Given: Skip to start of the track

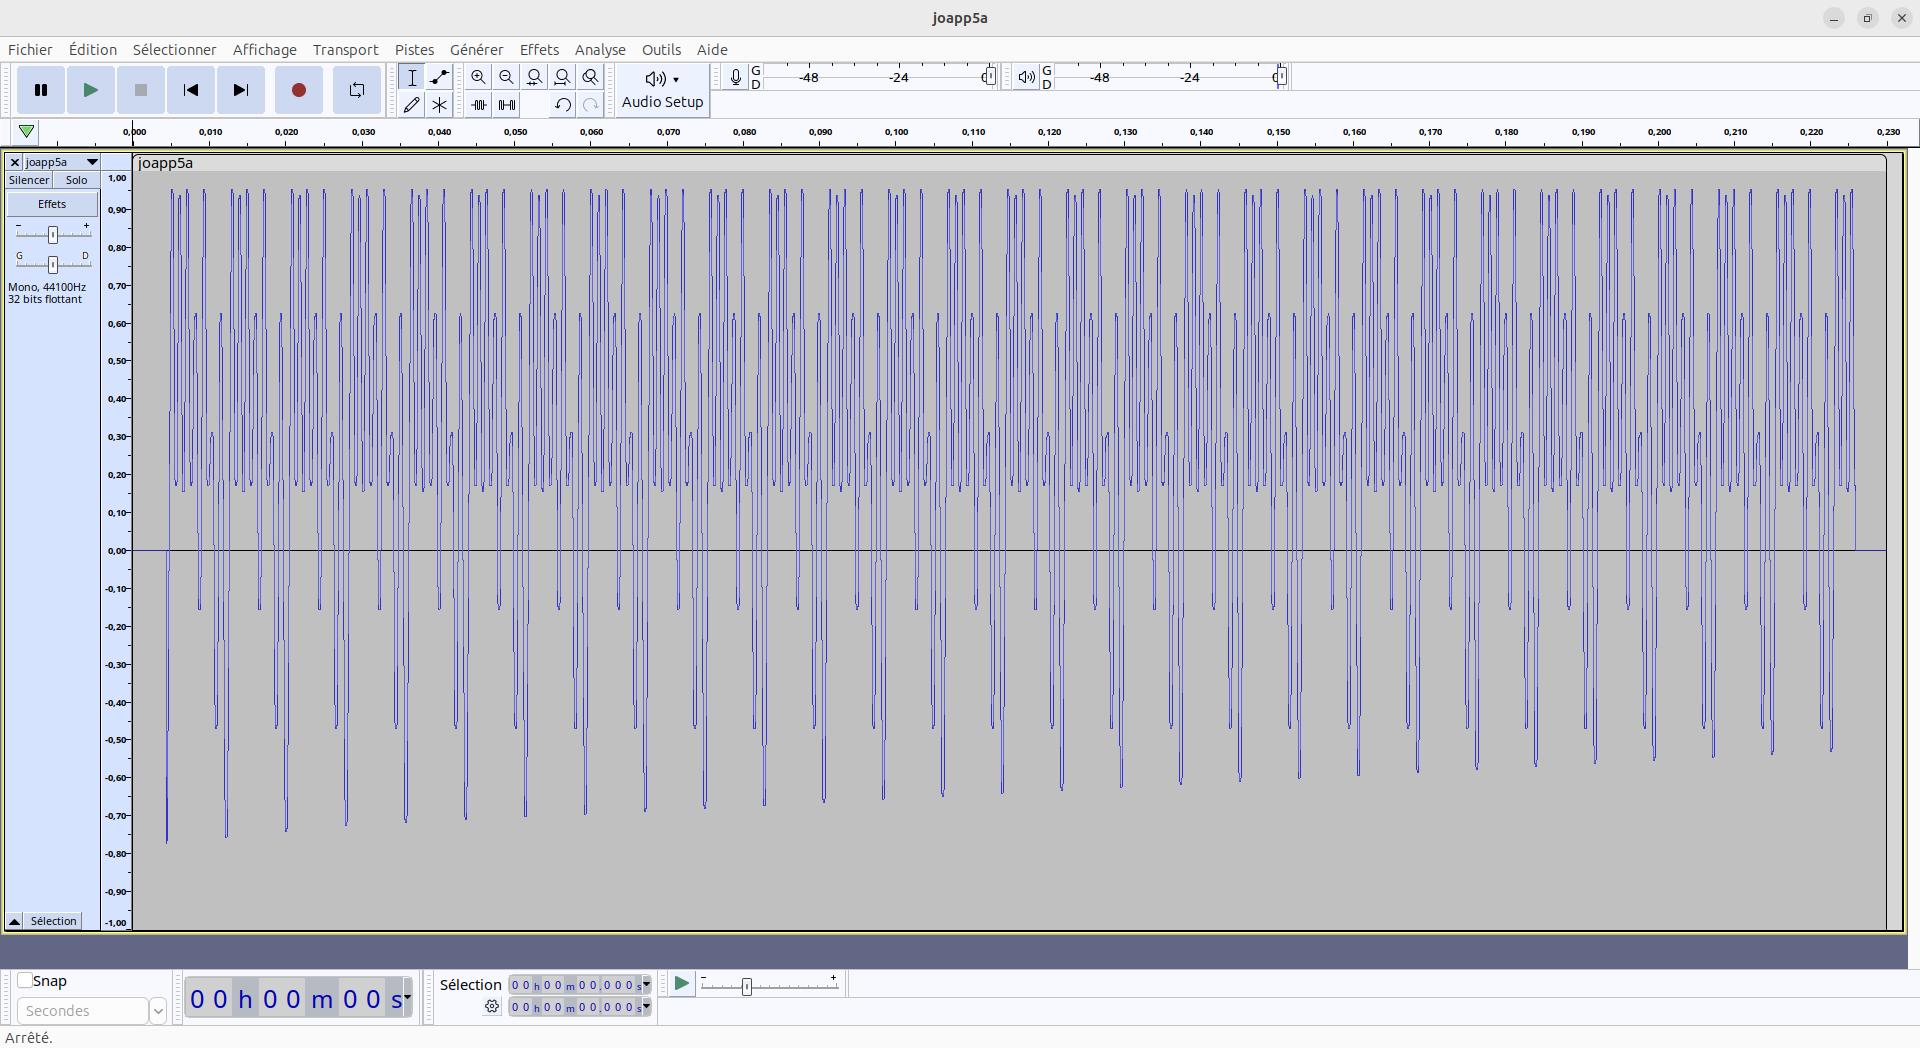Looking at the screenshot, I should point(190,90).
